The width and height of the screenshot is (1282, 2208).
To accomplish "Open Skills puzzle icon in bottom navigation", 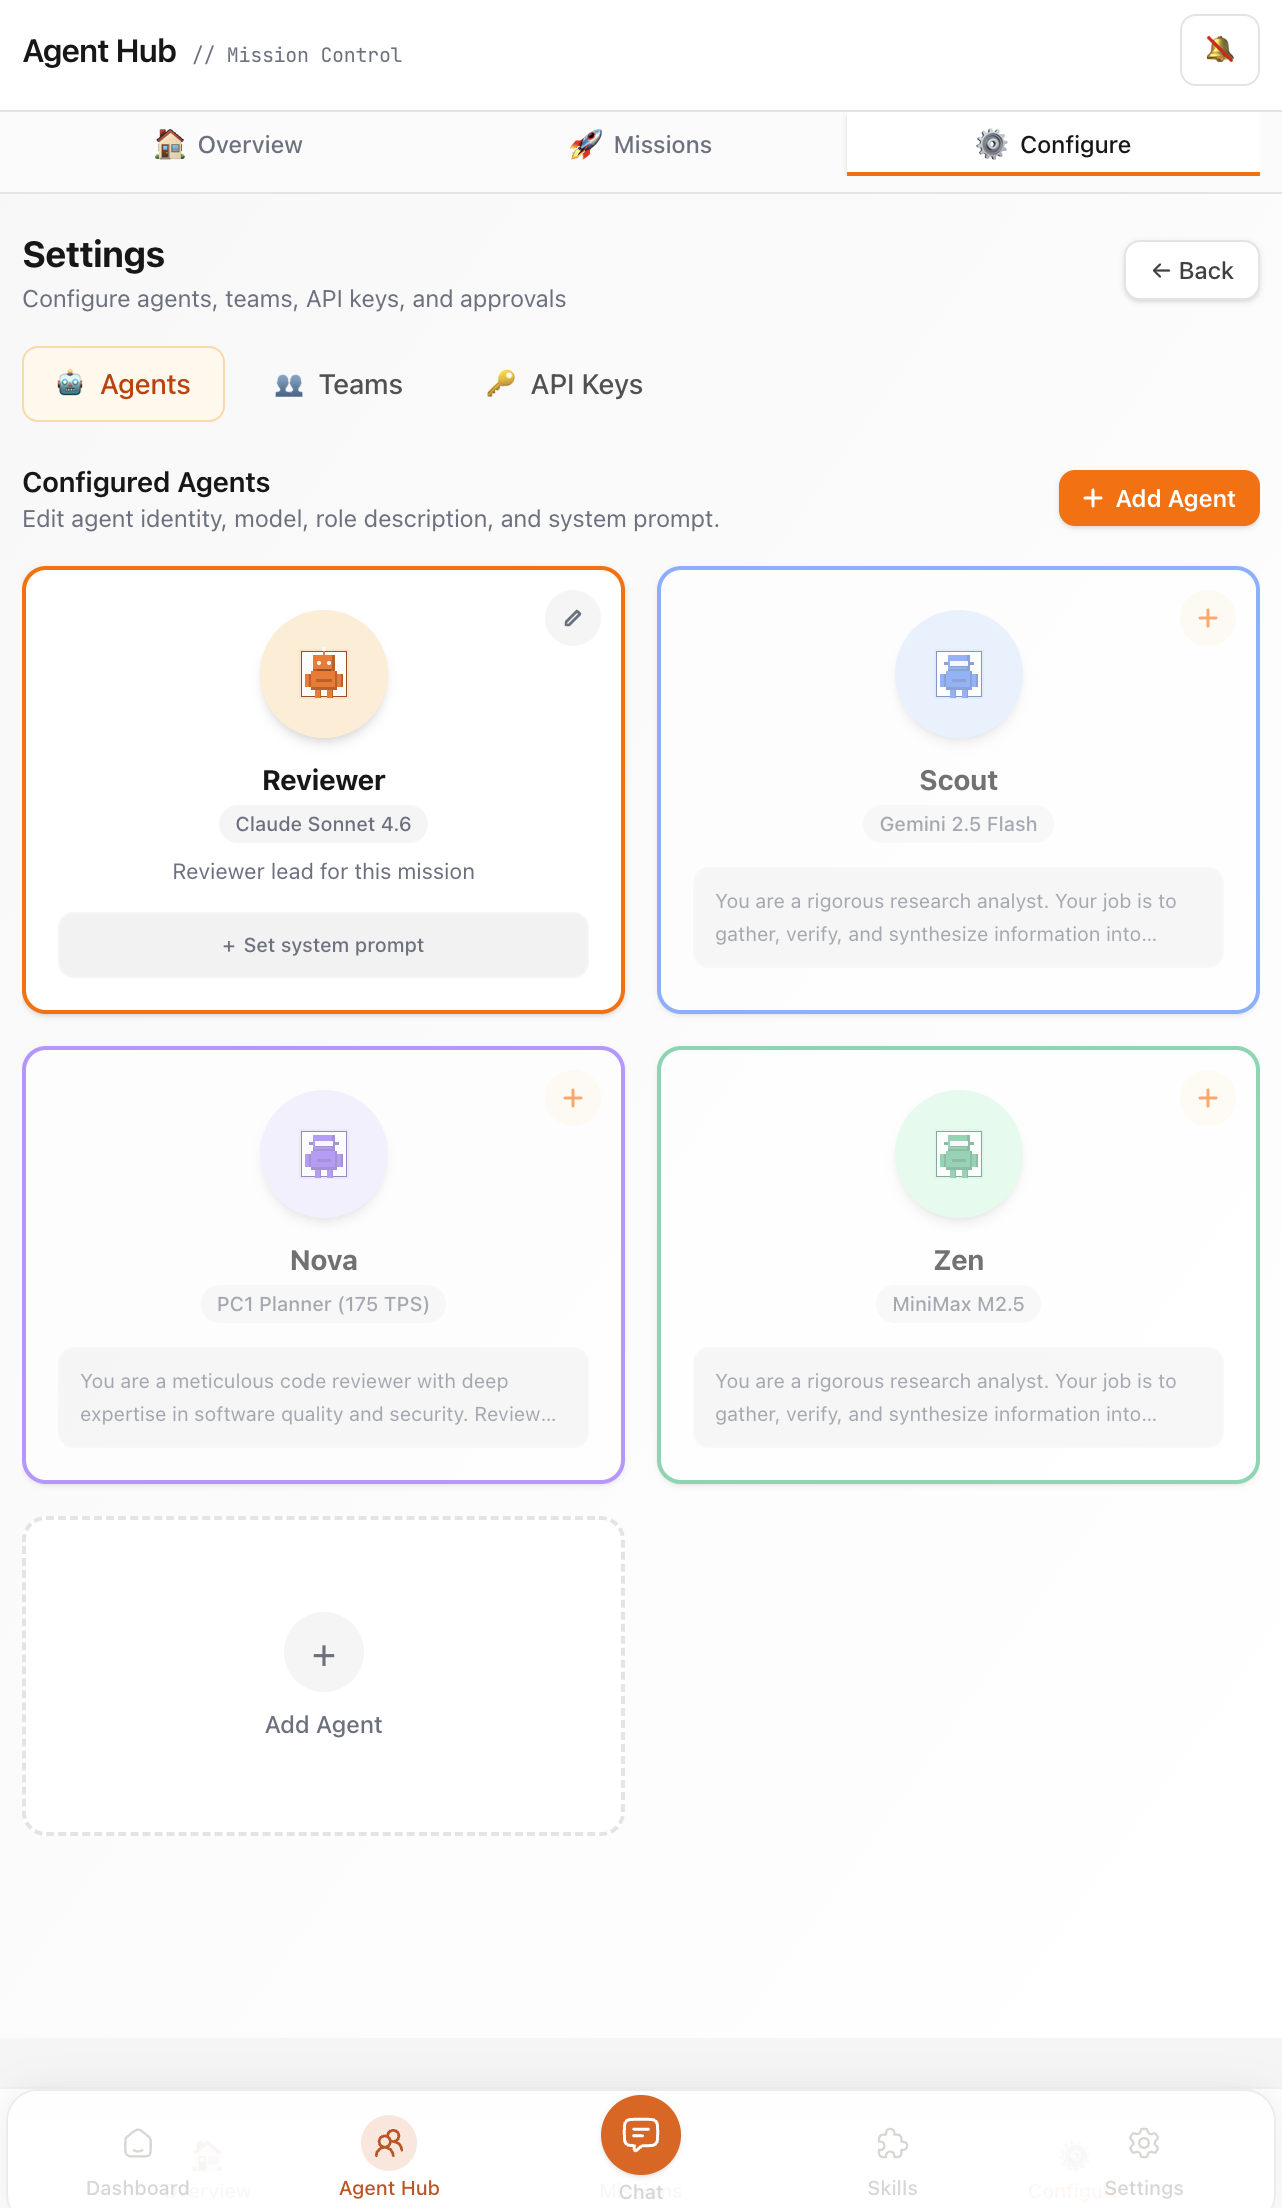I will point(892,2160).
